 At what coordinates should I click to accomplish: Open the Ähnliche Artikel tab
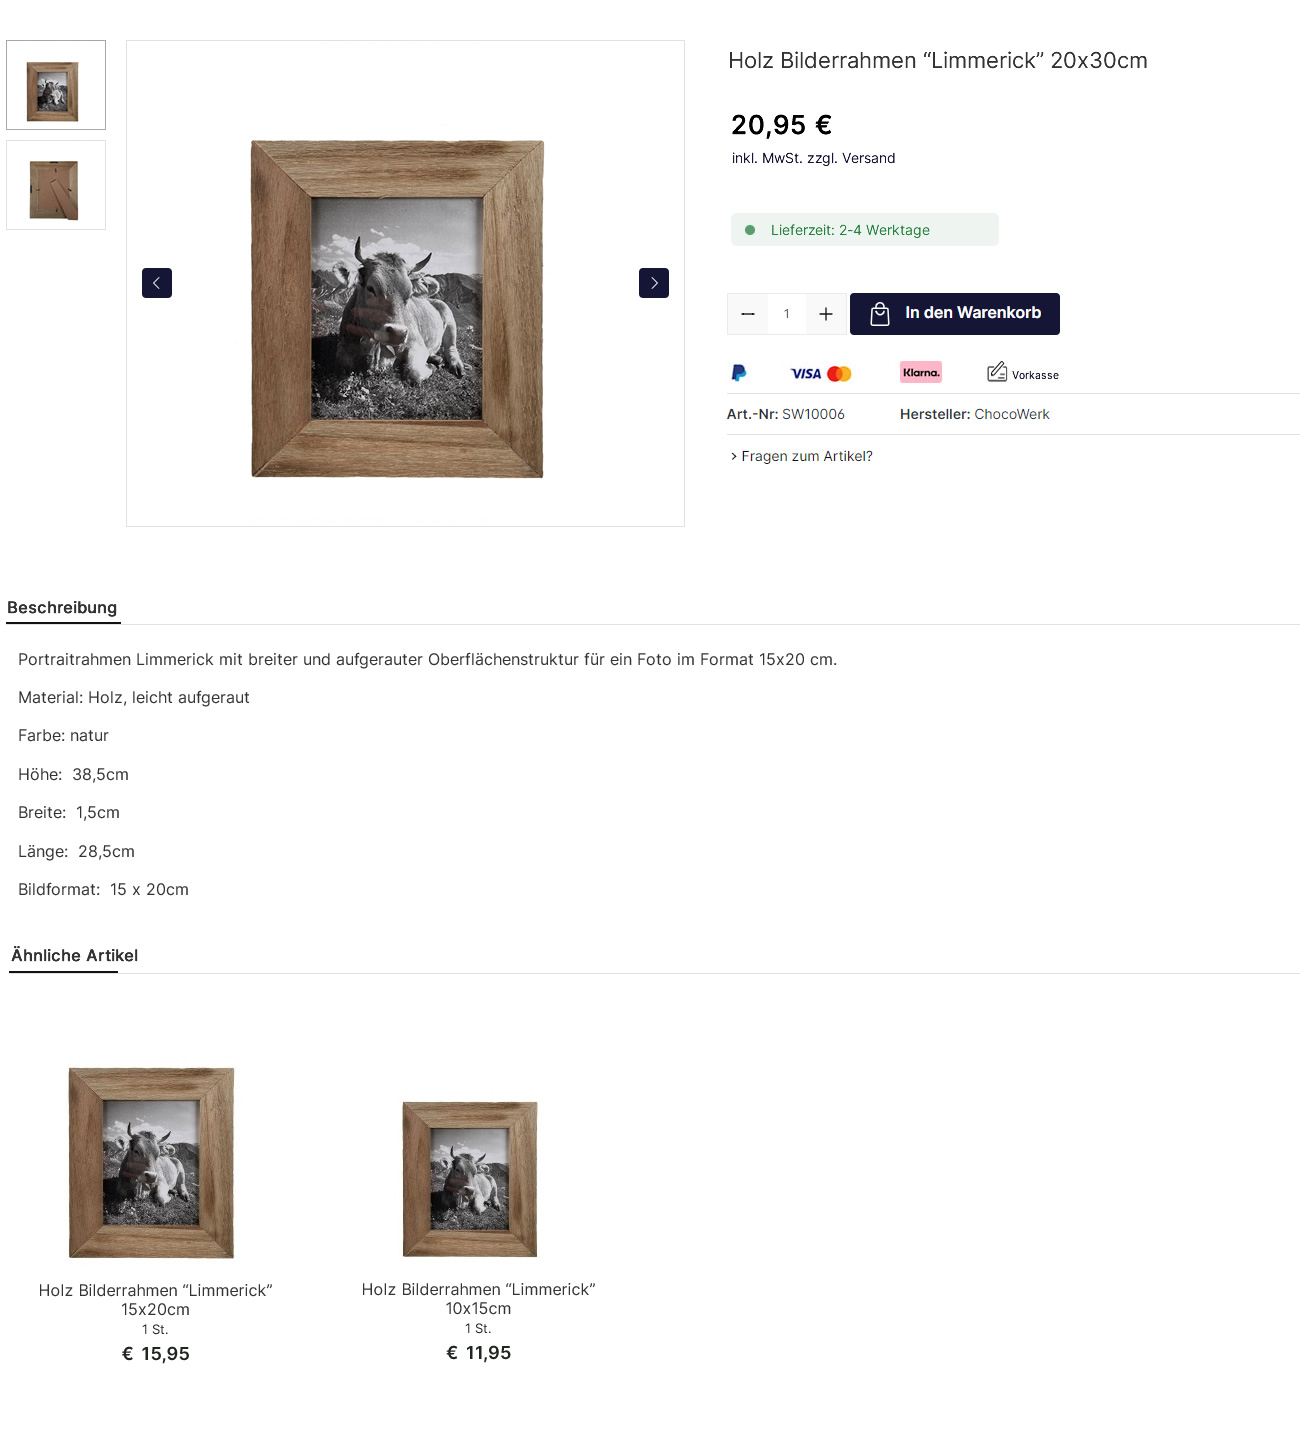(x=75, y=956)
